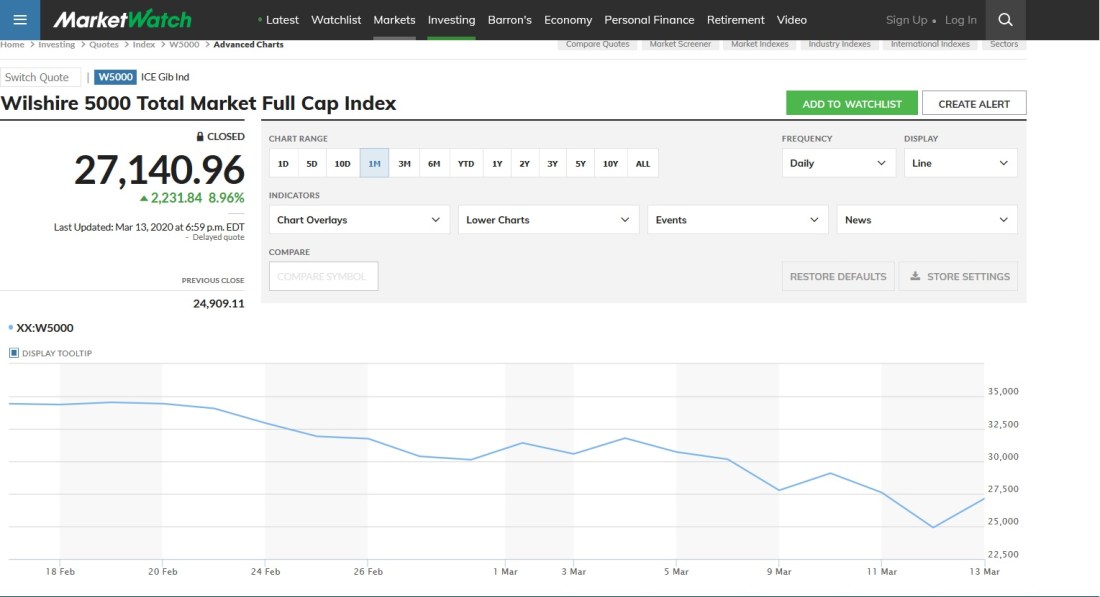Open the Display Line dropdown
Screen dimensions: 1100x597
click(960, 163)
